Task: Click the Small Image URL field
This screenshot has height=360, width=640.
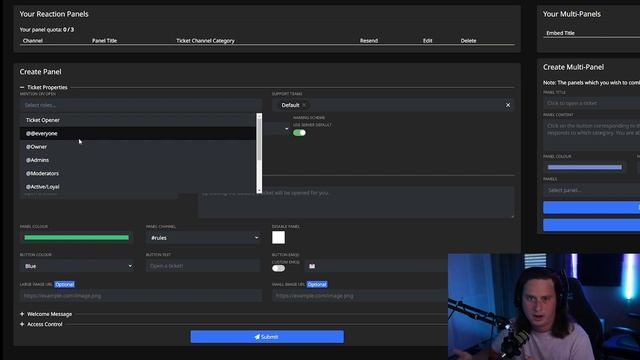Action: coord(360,296)
